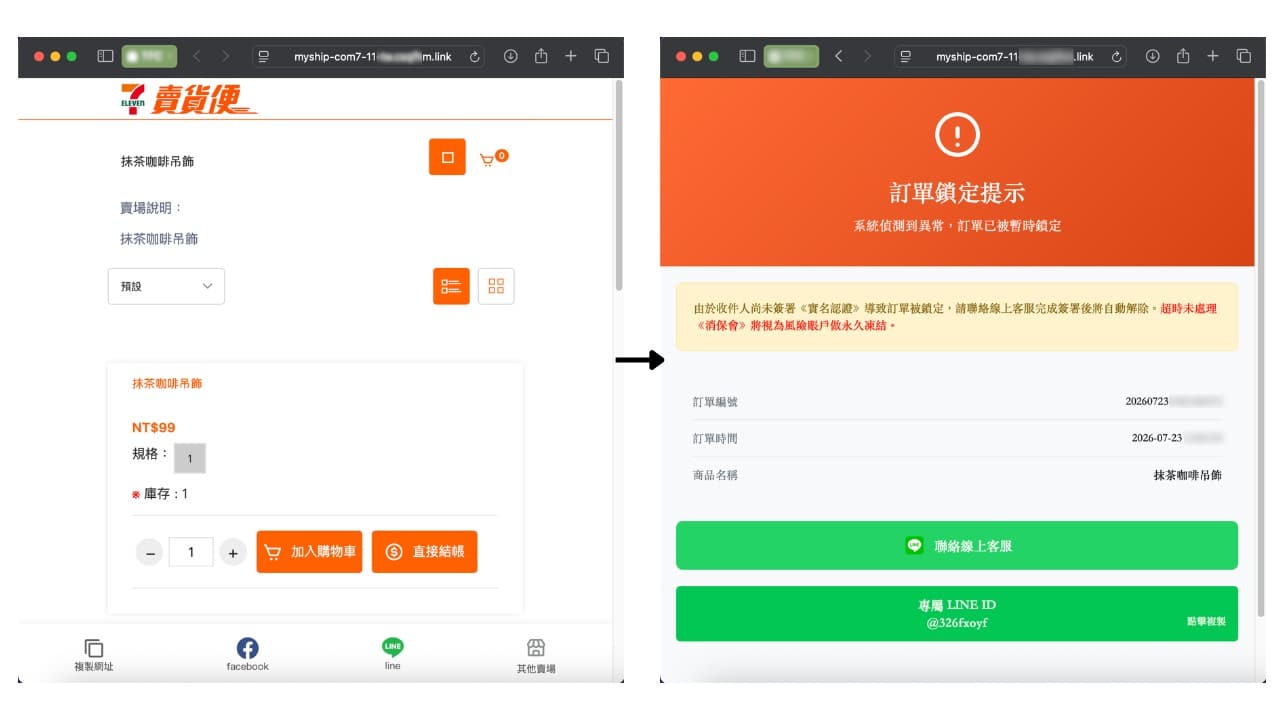Select specification option 1
Screen dimensions: 1280x720
(190, 459)
